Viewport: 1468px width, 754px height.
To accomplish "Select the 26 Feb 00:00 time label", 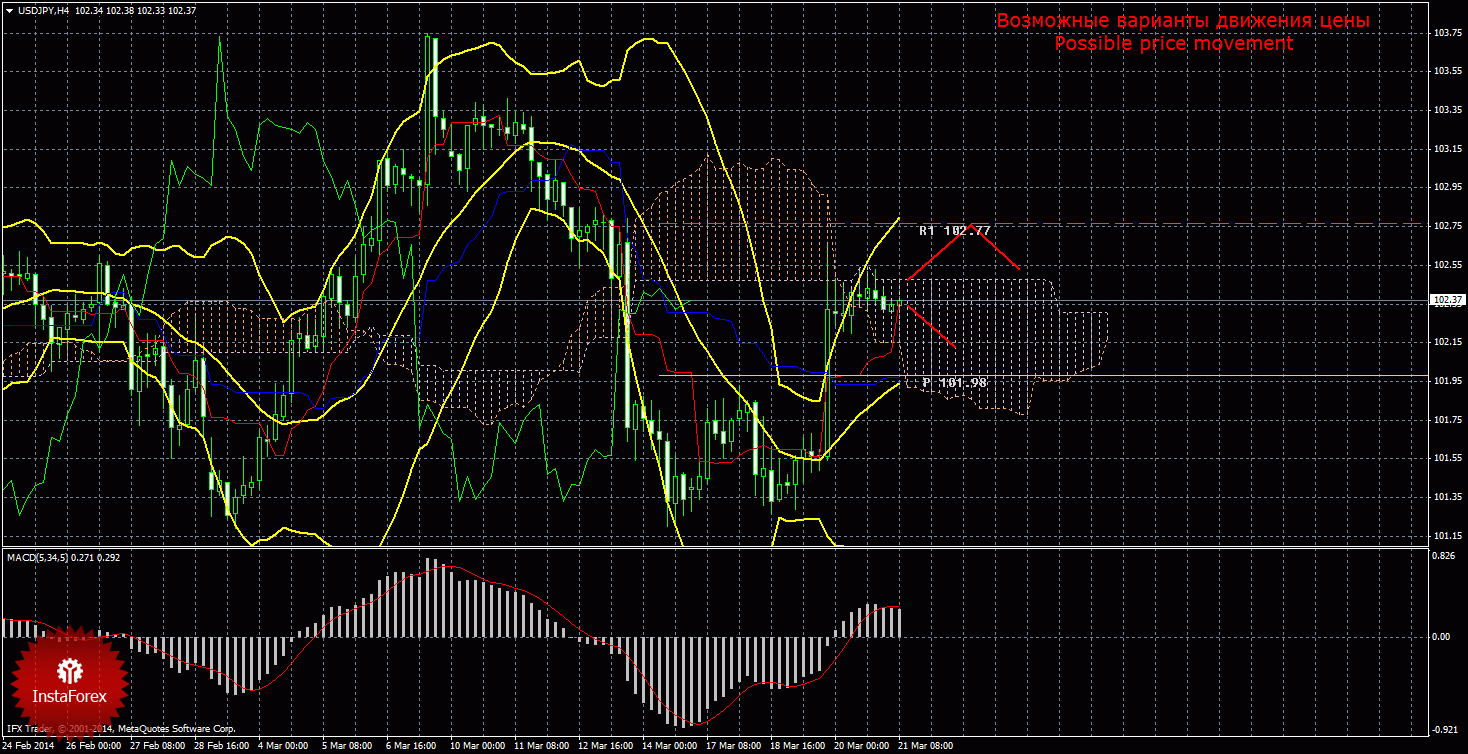I will (x=94, y=746).
